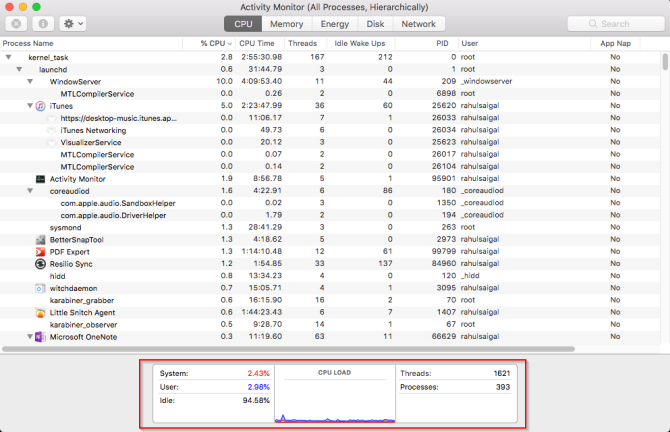This screenshot has height=432, width=670.
Task: Click WindowServer CPU value 10.0
Action: point(224,81)
